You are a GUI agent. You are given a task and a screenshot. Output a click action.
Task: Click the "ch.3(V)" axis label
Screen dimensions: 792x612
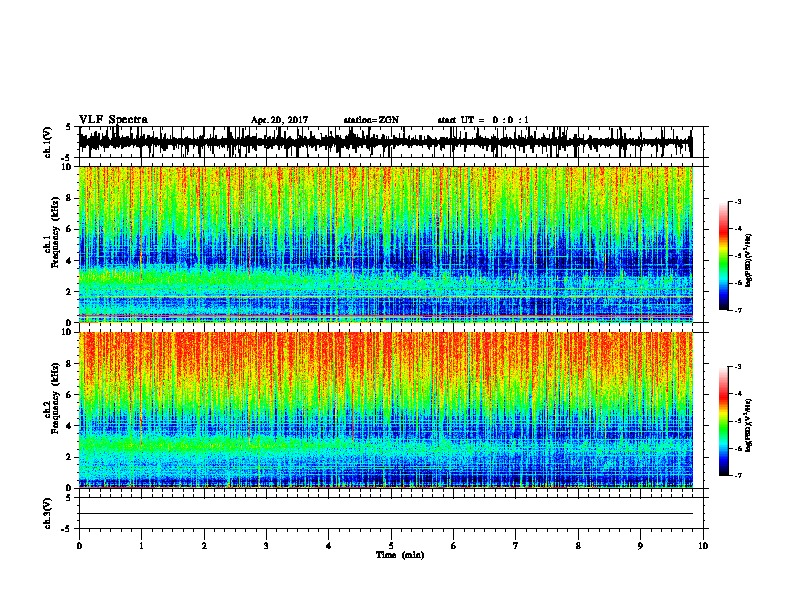point(48,513)
